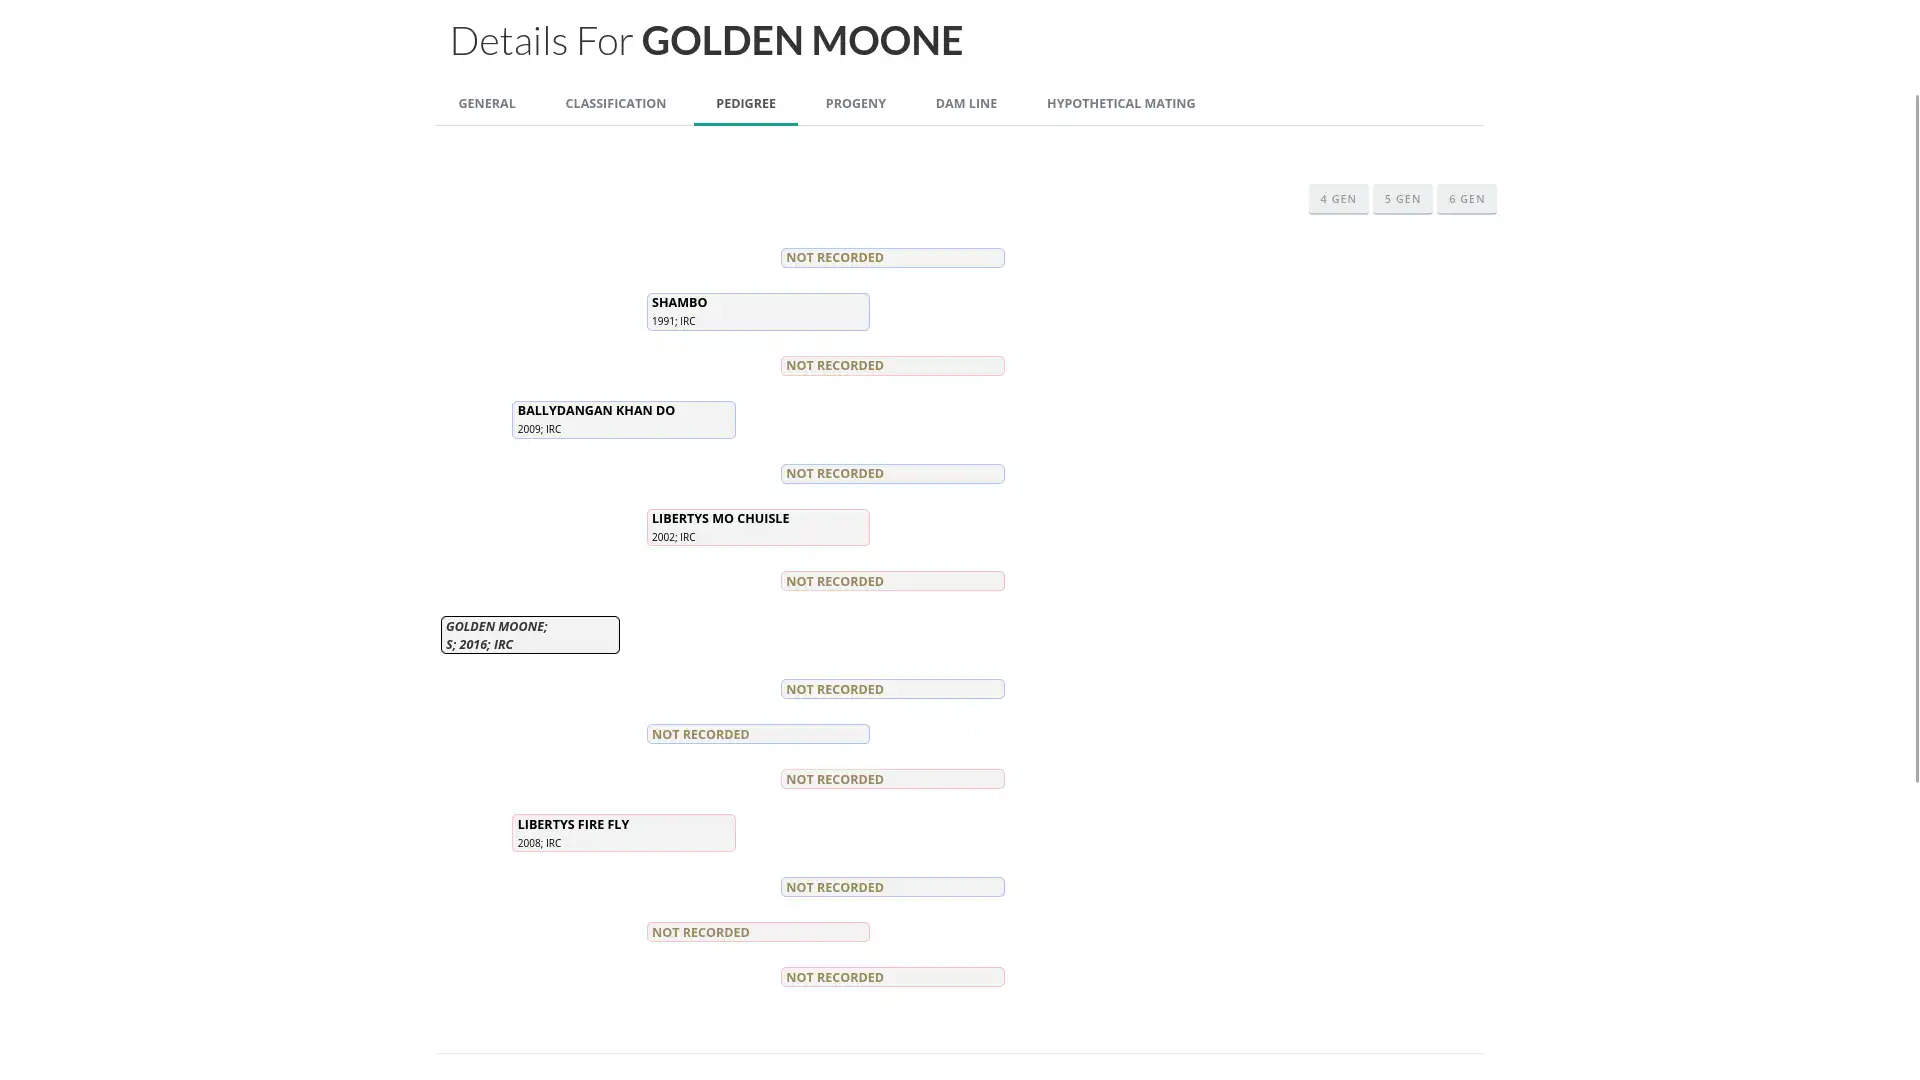The height and width of the screenshot is (1080, 1920).
Task: Show 5 generations in the pedigree
Action: click(1402, 198)
